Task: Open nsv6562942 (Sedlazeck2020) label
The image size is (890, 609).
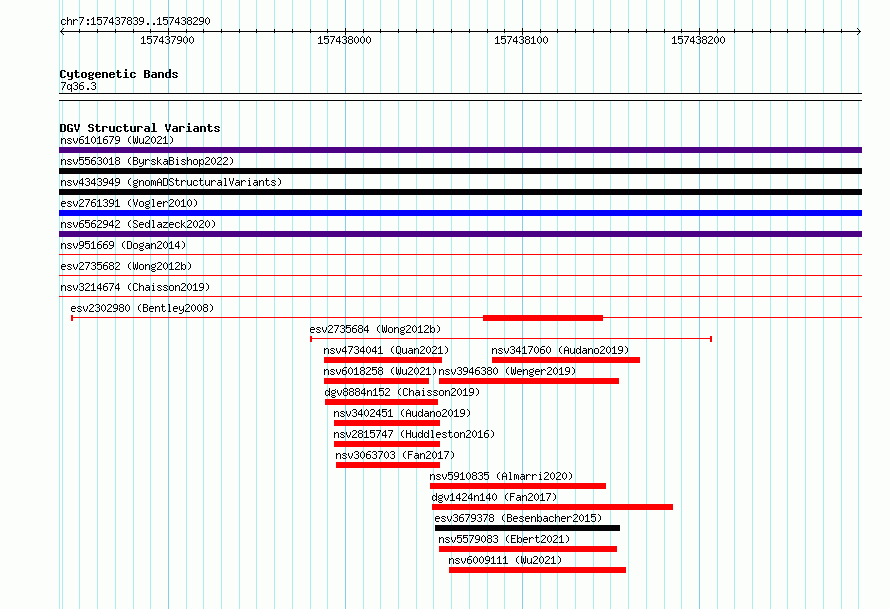Action: [x=138, y=224]
